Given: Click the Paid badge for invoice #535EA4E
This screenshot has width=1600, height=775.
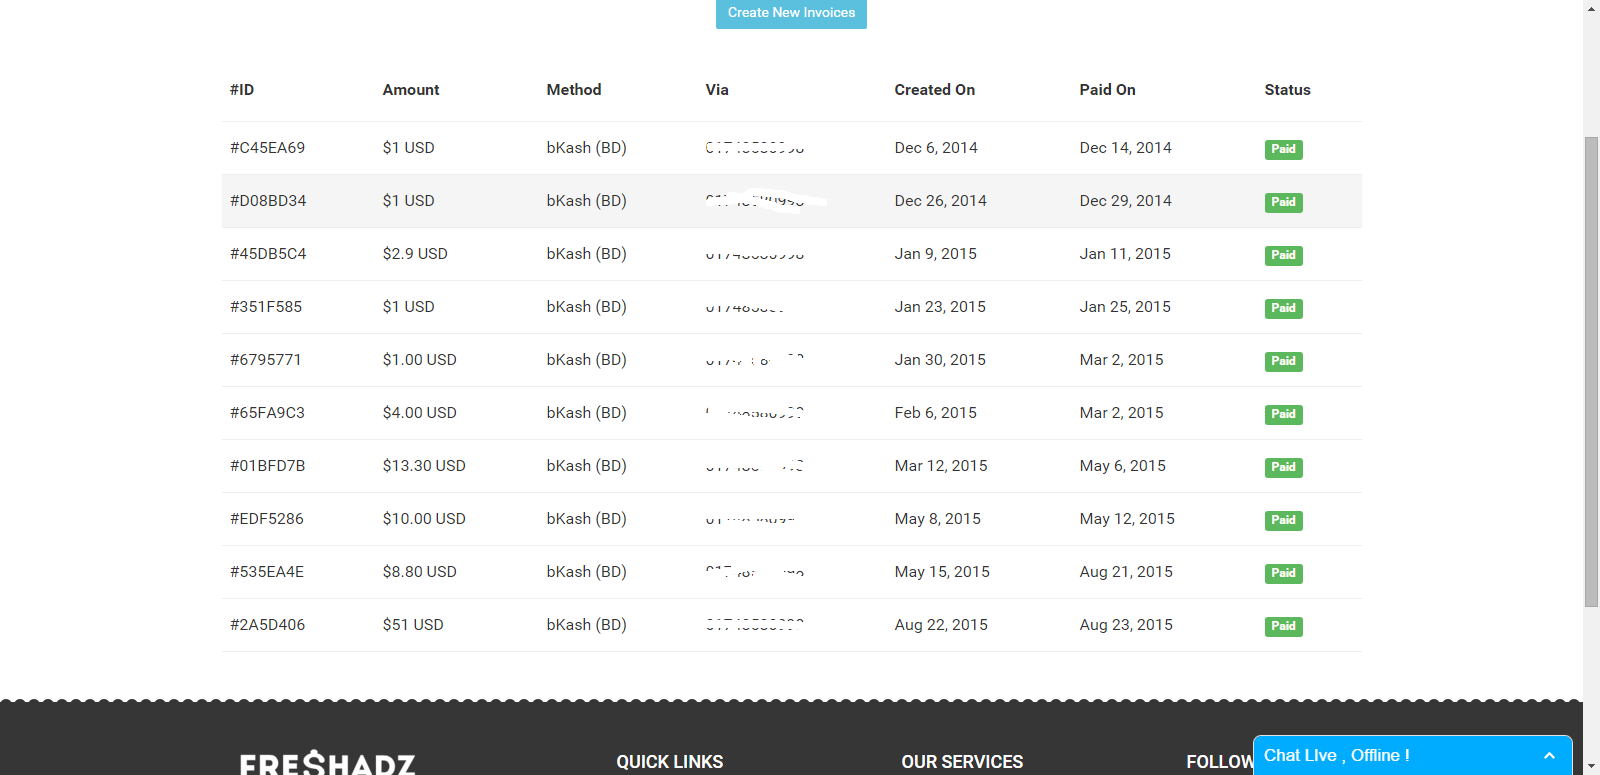Looking at the screenshot, I should tap(1283, 573).
